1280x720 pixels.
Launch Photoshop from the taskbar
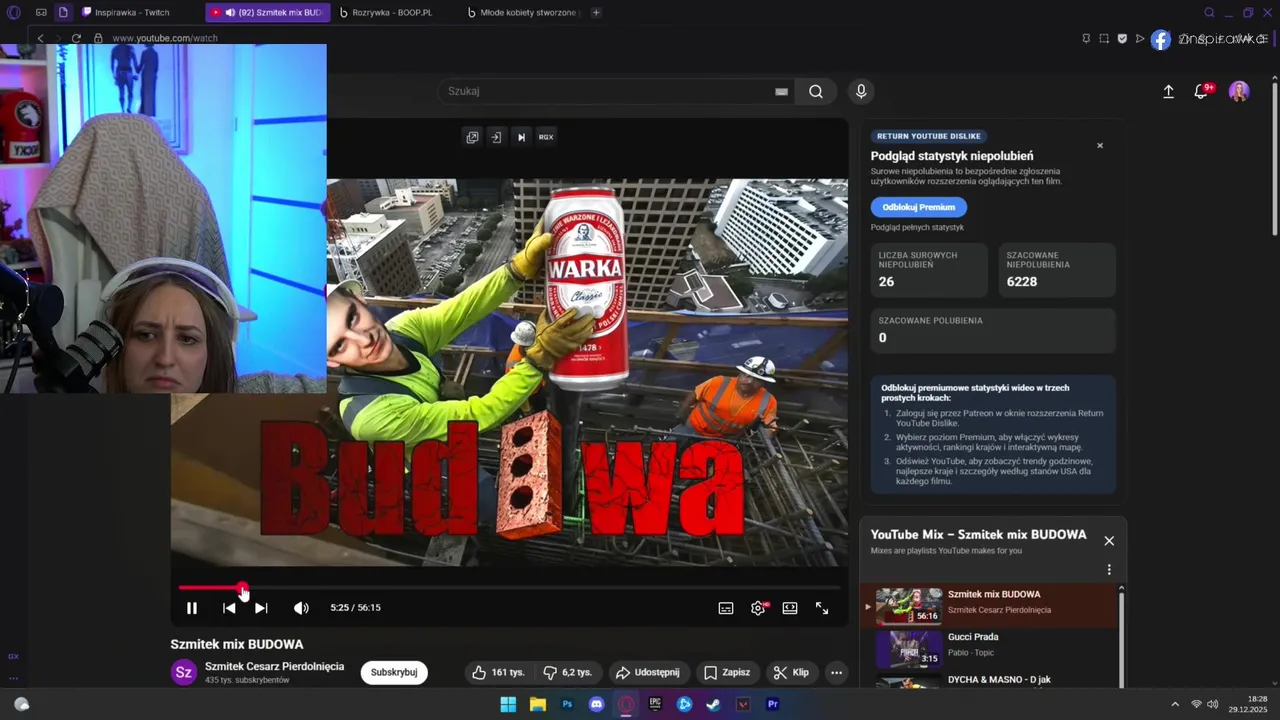pyautogui.click(x=567, y=704)
